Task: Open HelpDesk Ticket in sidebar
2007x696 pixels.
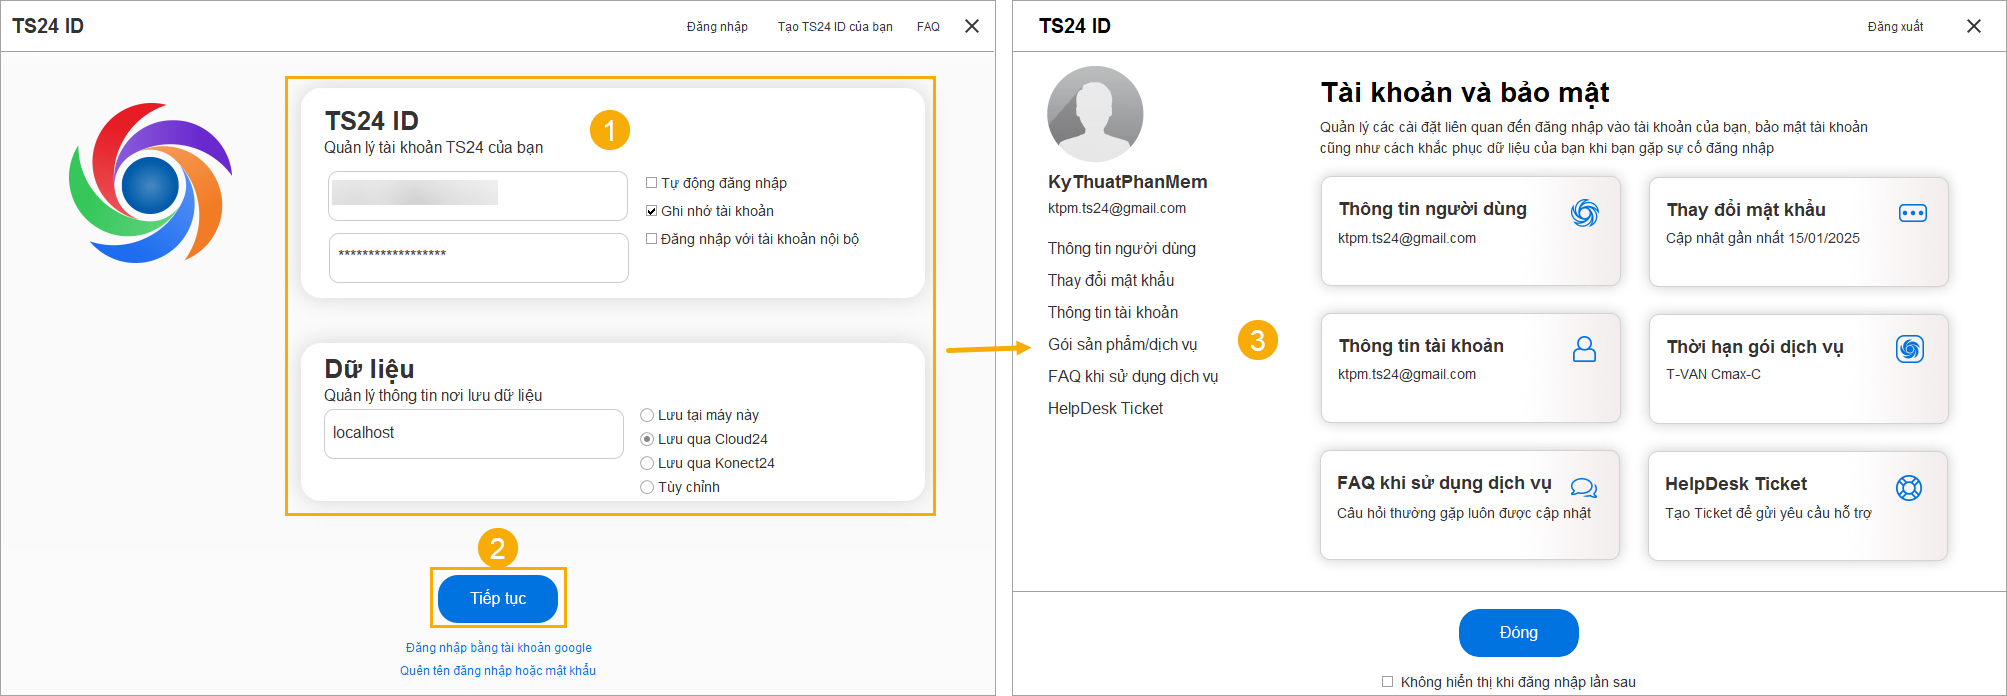Action: tap(1105, 408)
